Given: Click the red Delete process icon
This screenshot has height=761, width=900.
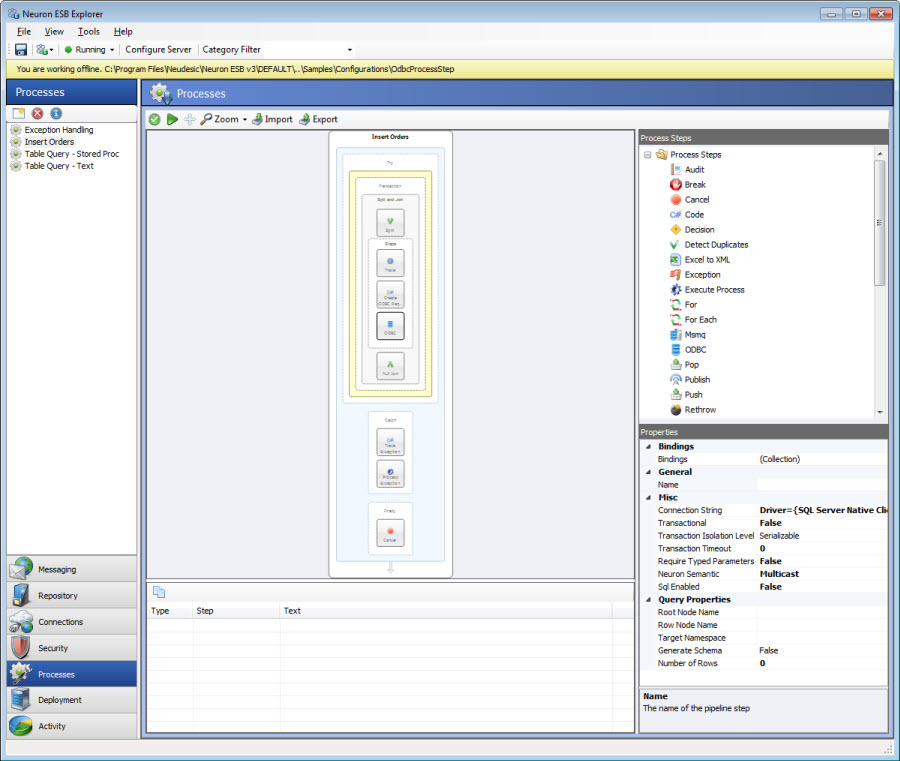Looking at the screenshot, I should click(37, 114).
